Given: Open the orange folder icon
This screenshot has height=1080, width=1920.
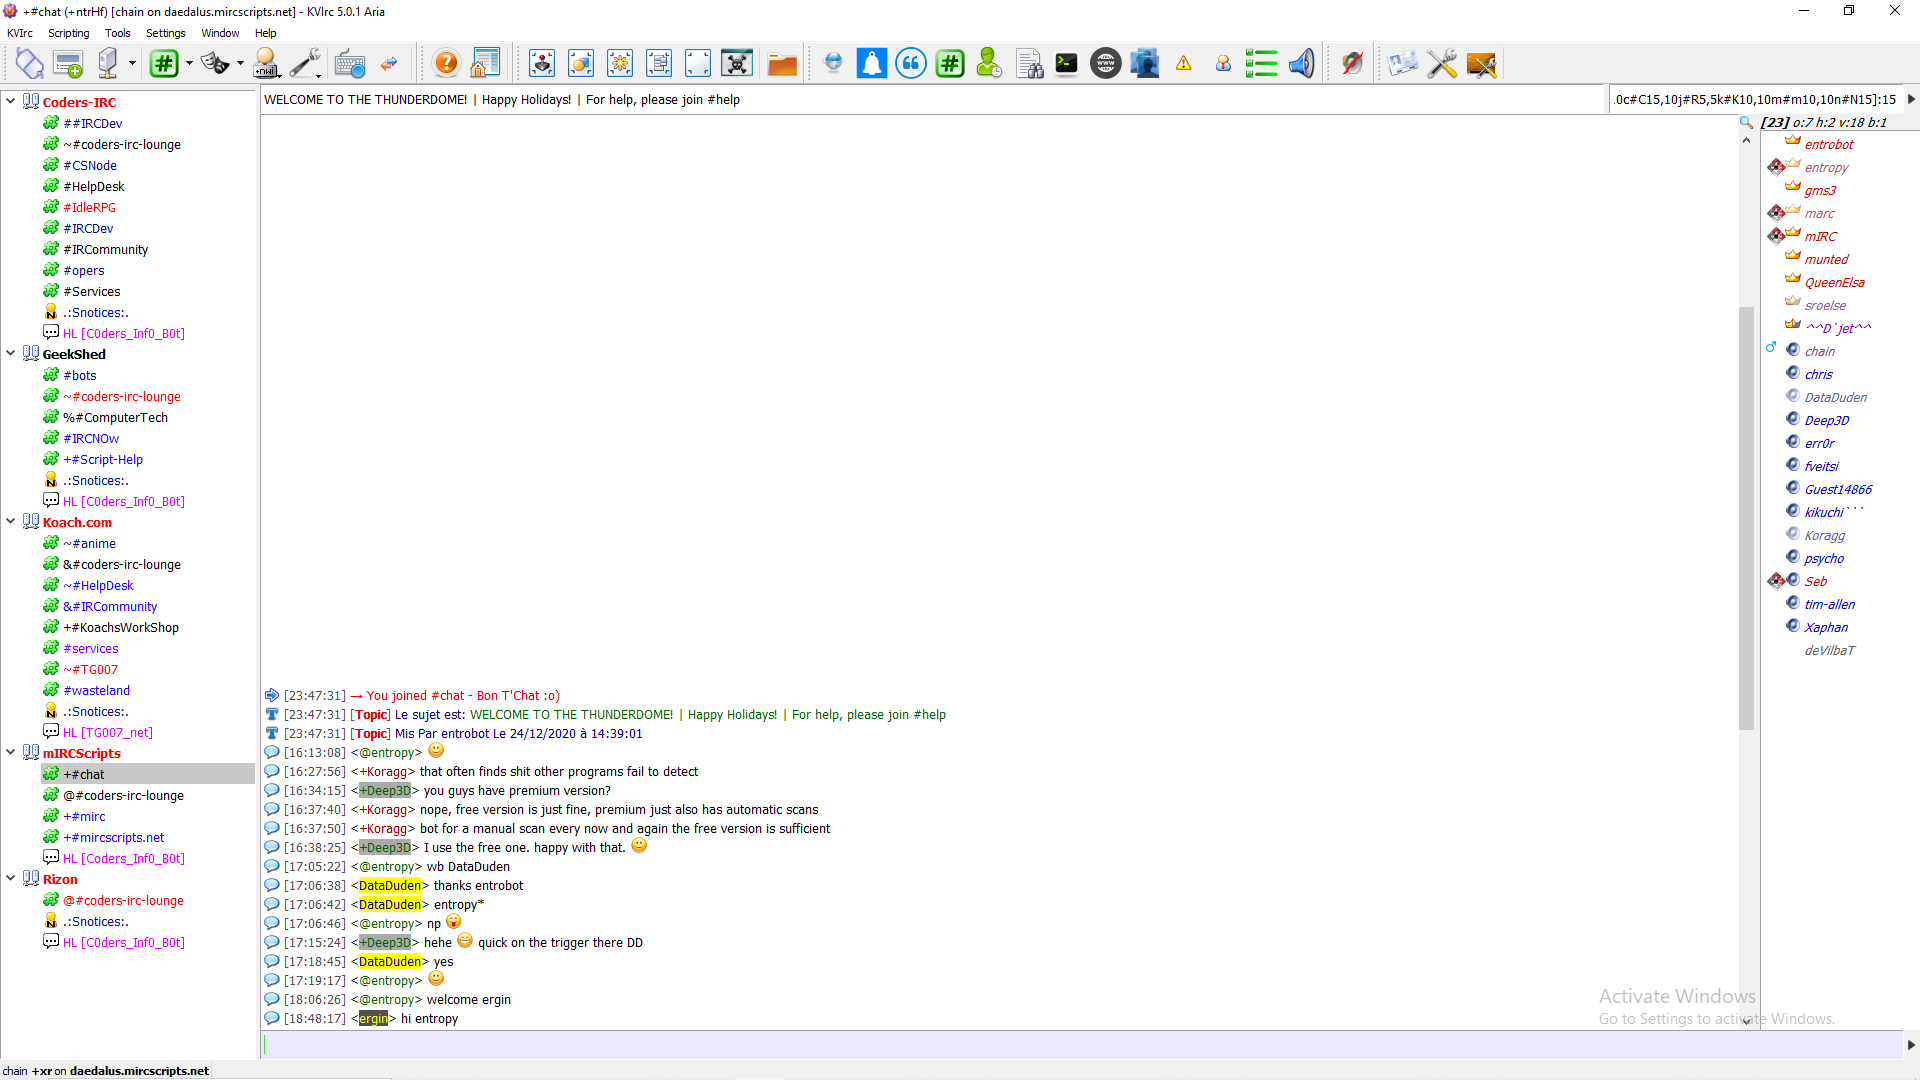Looking at the screenshot, I should click(782, 64).
